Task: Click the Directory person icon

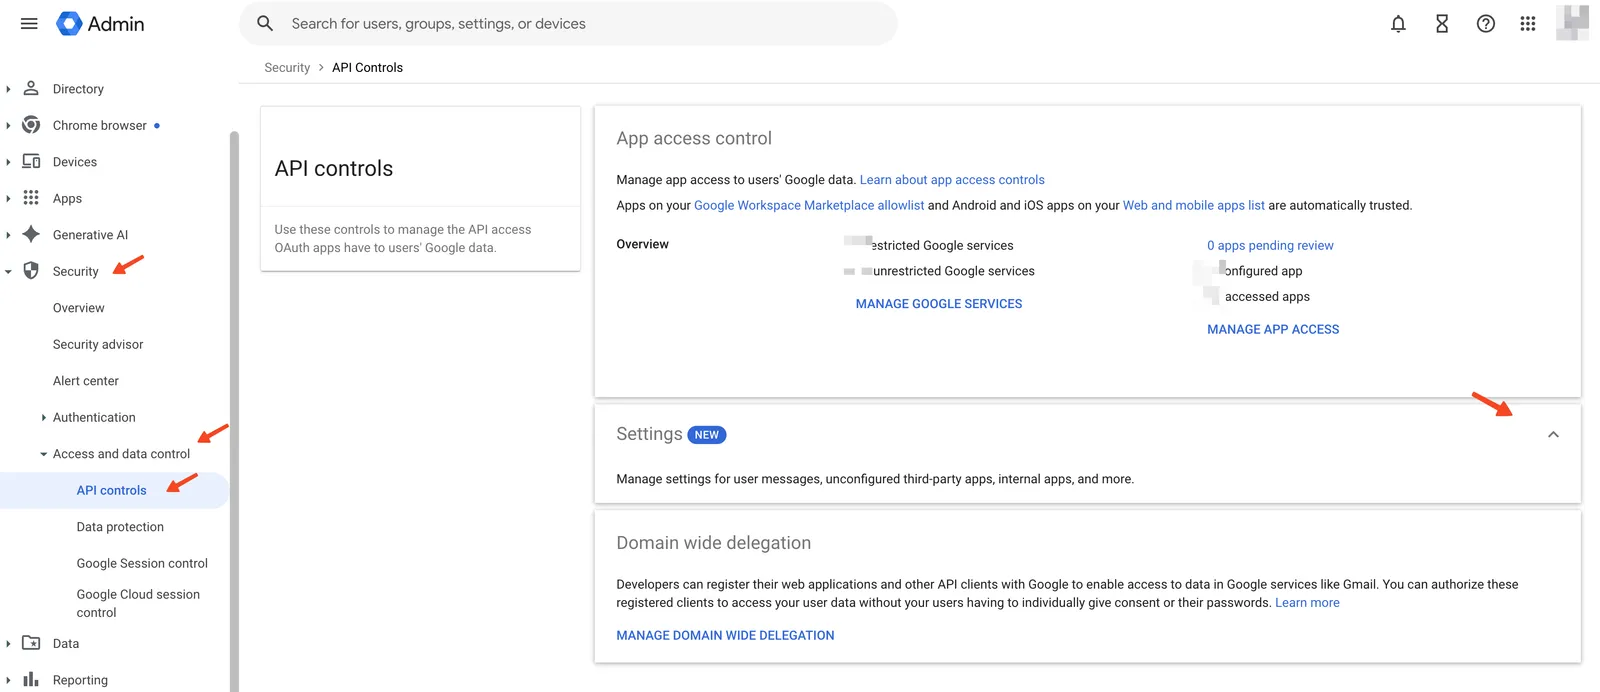Action: point(31,88)
